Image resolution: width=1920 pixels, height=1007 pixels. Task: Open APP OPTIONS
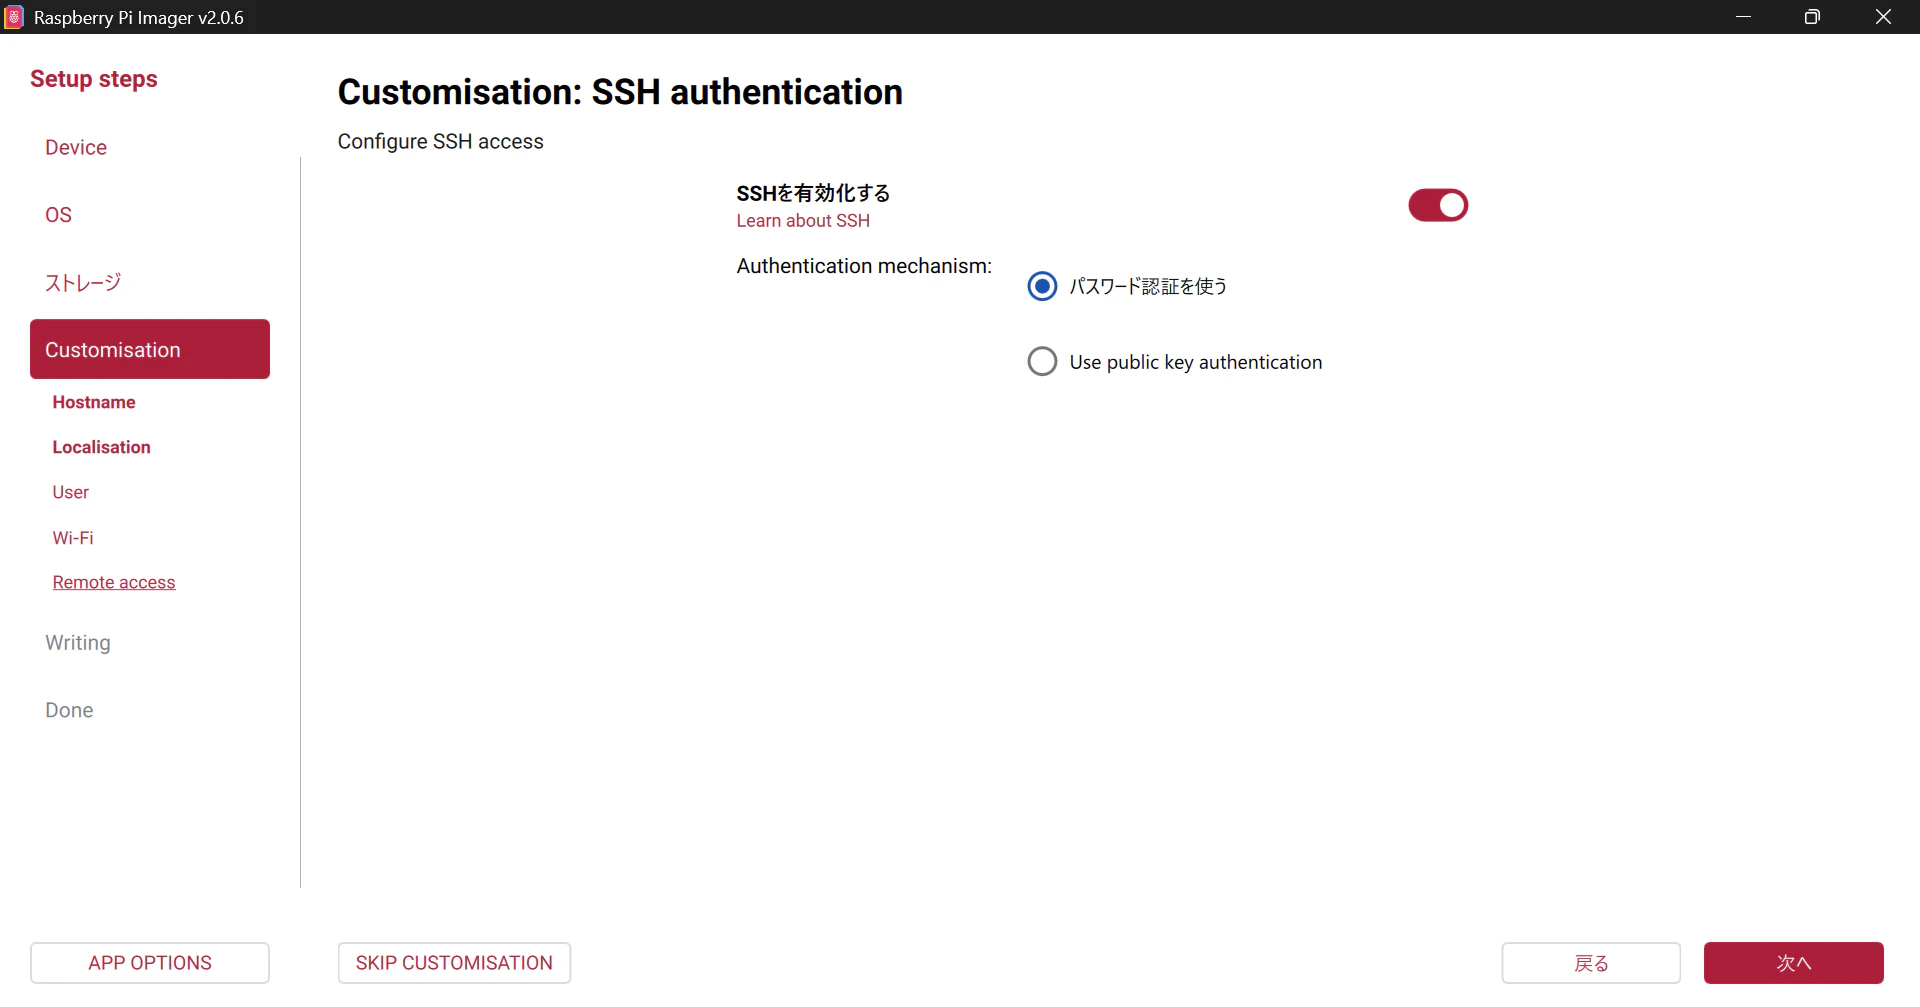(x=150, y=963)
